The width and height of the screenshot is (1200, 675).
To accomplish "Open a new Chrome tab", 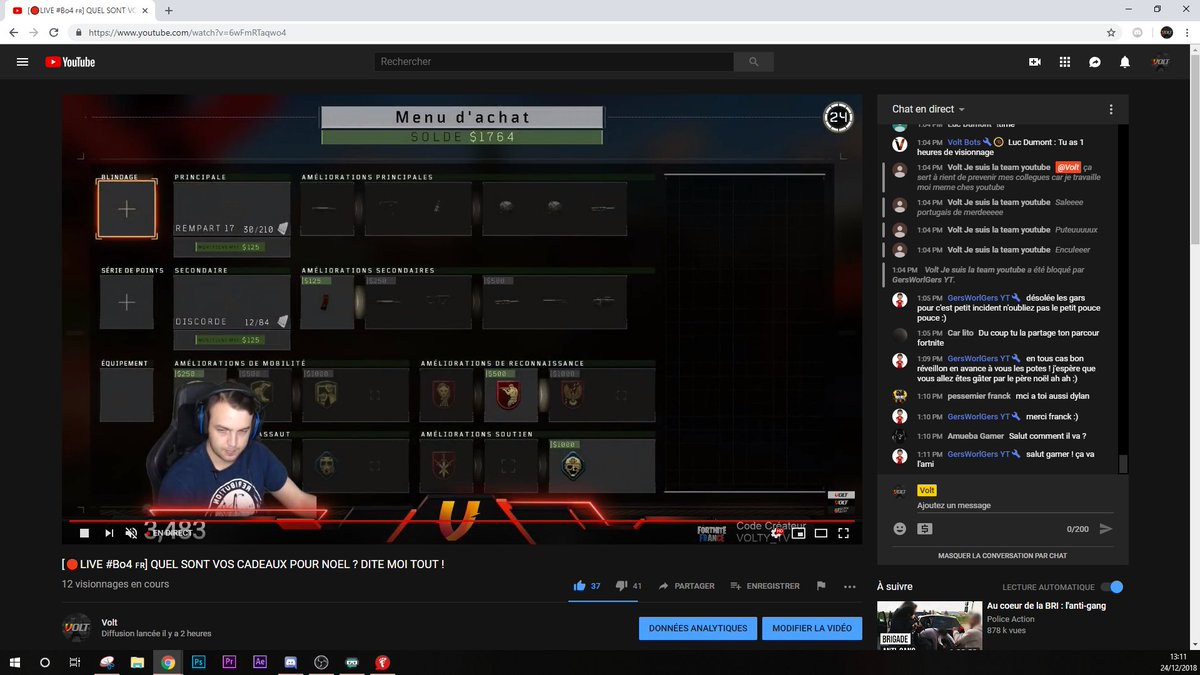I will [168, 10].
